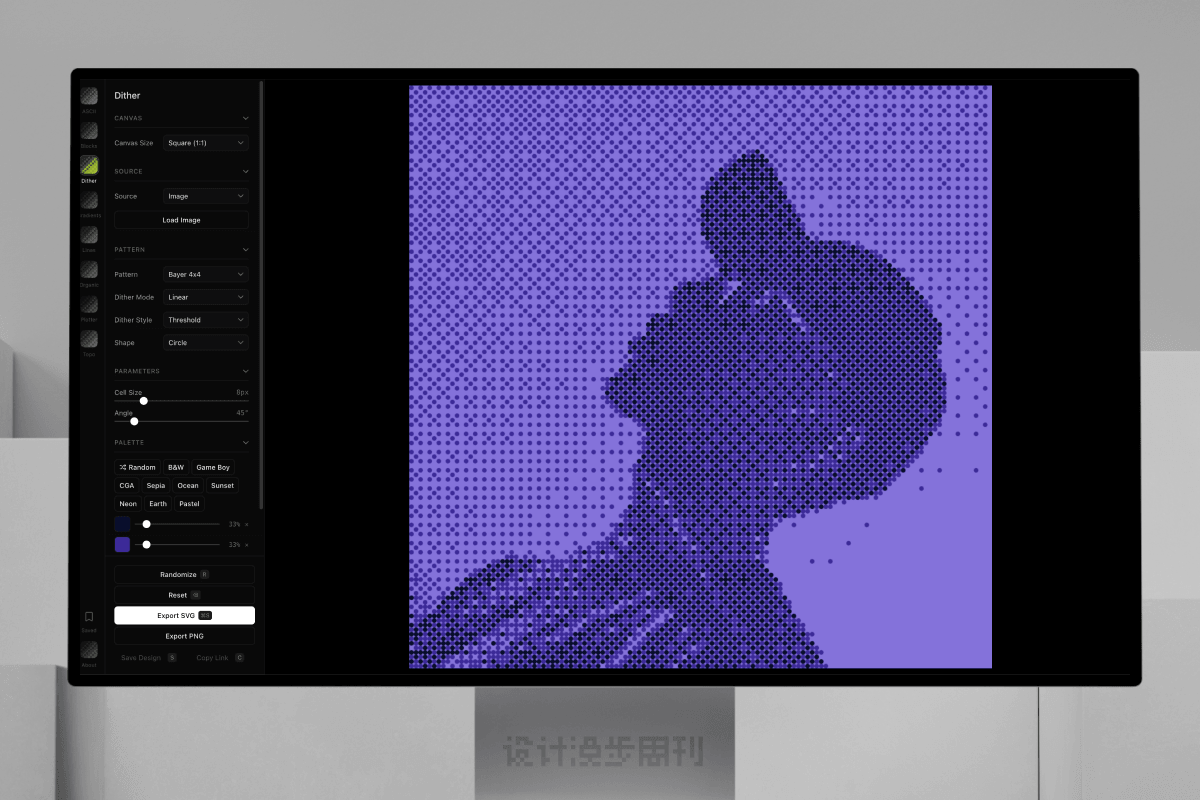Open the Lines generator icon
Image resolution: width=1200 pixels, height=800 pixels.
[89, 235]
